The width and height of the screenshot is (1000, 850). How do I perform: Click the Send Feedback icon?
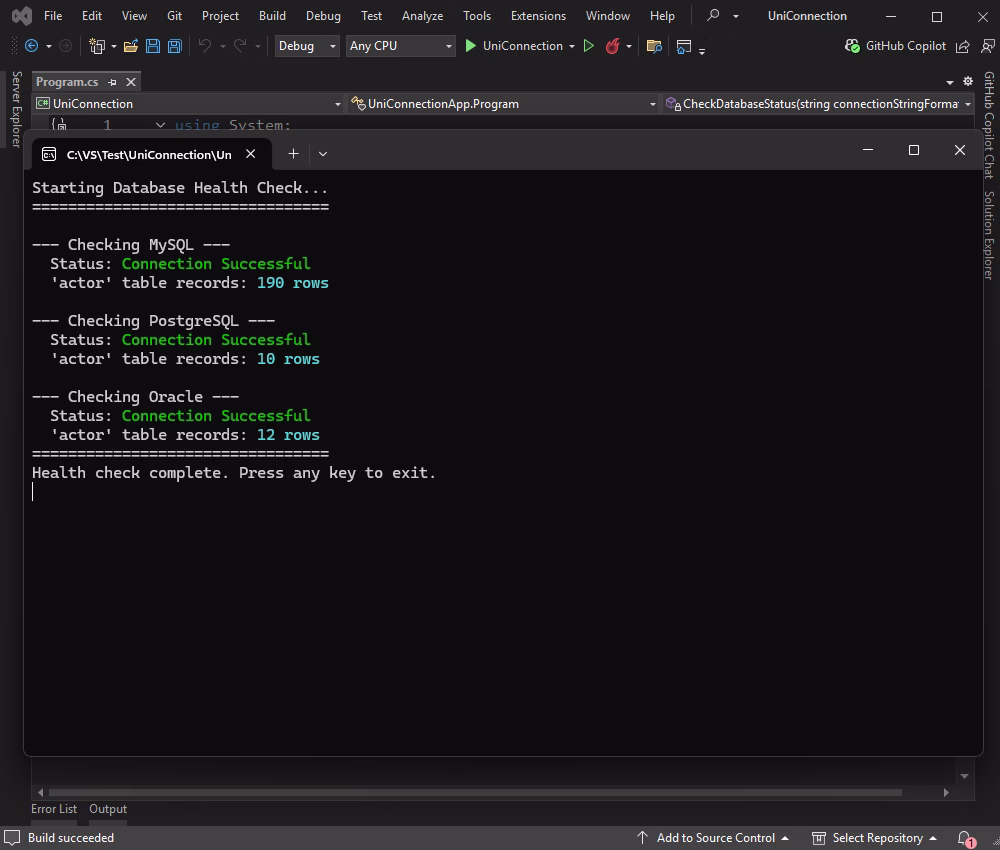coord(988,46)
